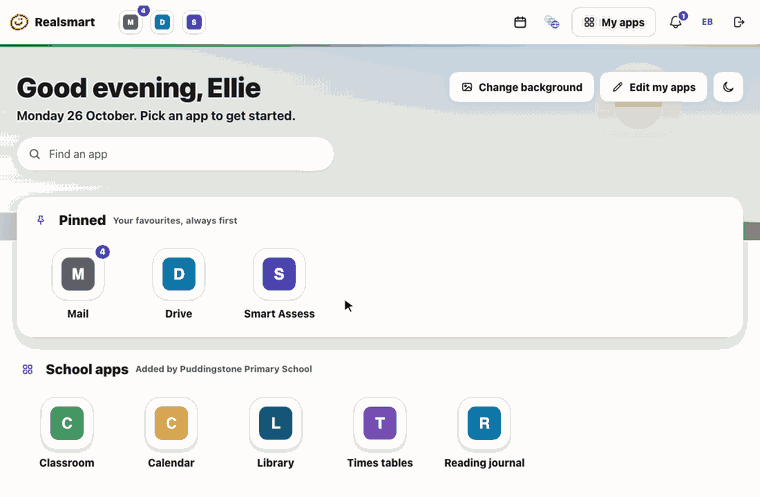Viewport: 760px width, 497px height.
Task: Click the School apps heading
Action: tap(87, 369)
